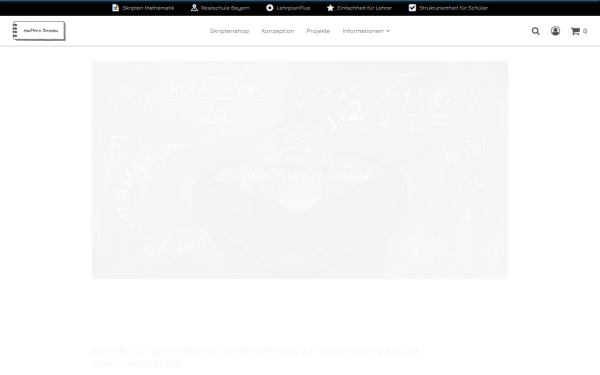The height and width of the screenshot is (375, 600).
Task: Click the Herzlich Willkommen hero heading
Action: [x=300, y=176]
